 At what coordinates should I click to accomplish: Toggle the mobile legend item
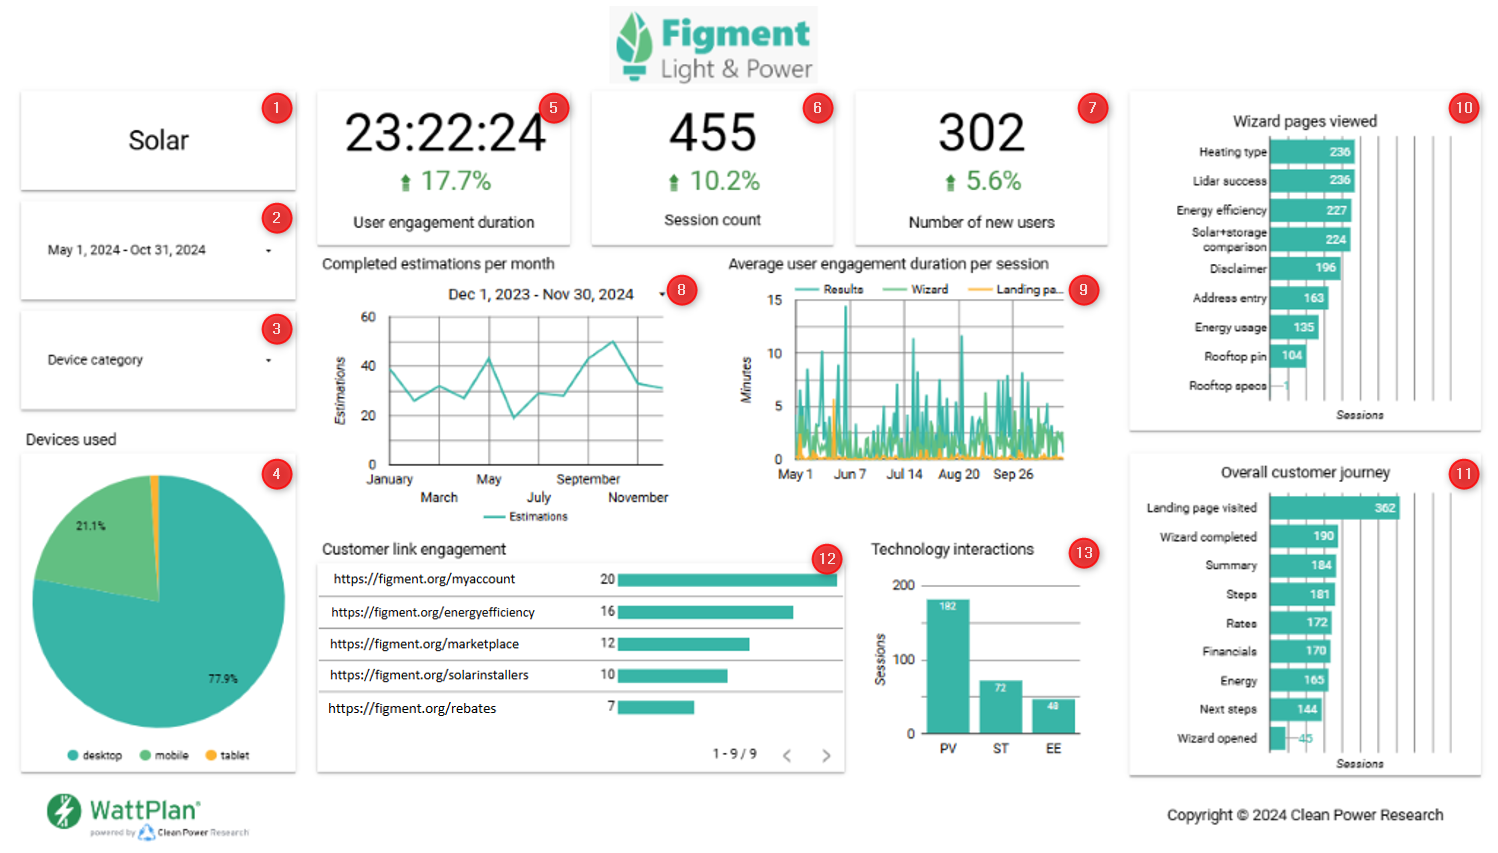[x=164, y=755]
